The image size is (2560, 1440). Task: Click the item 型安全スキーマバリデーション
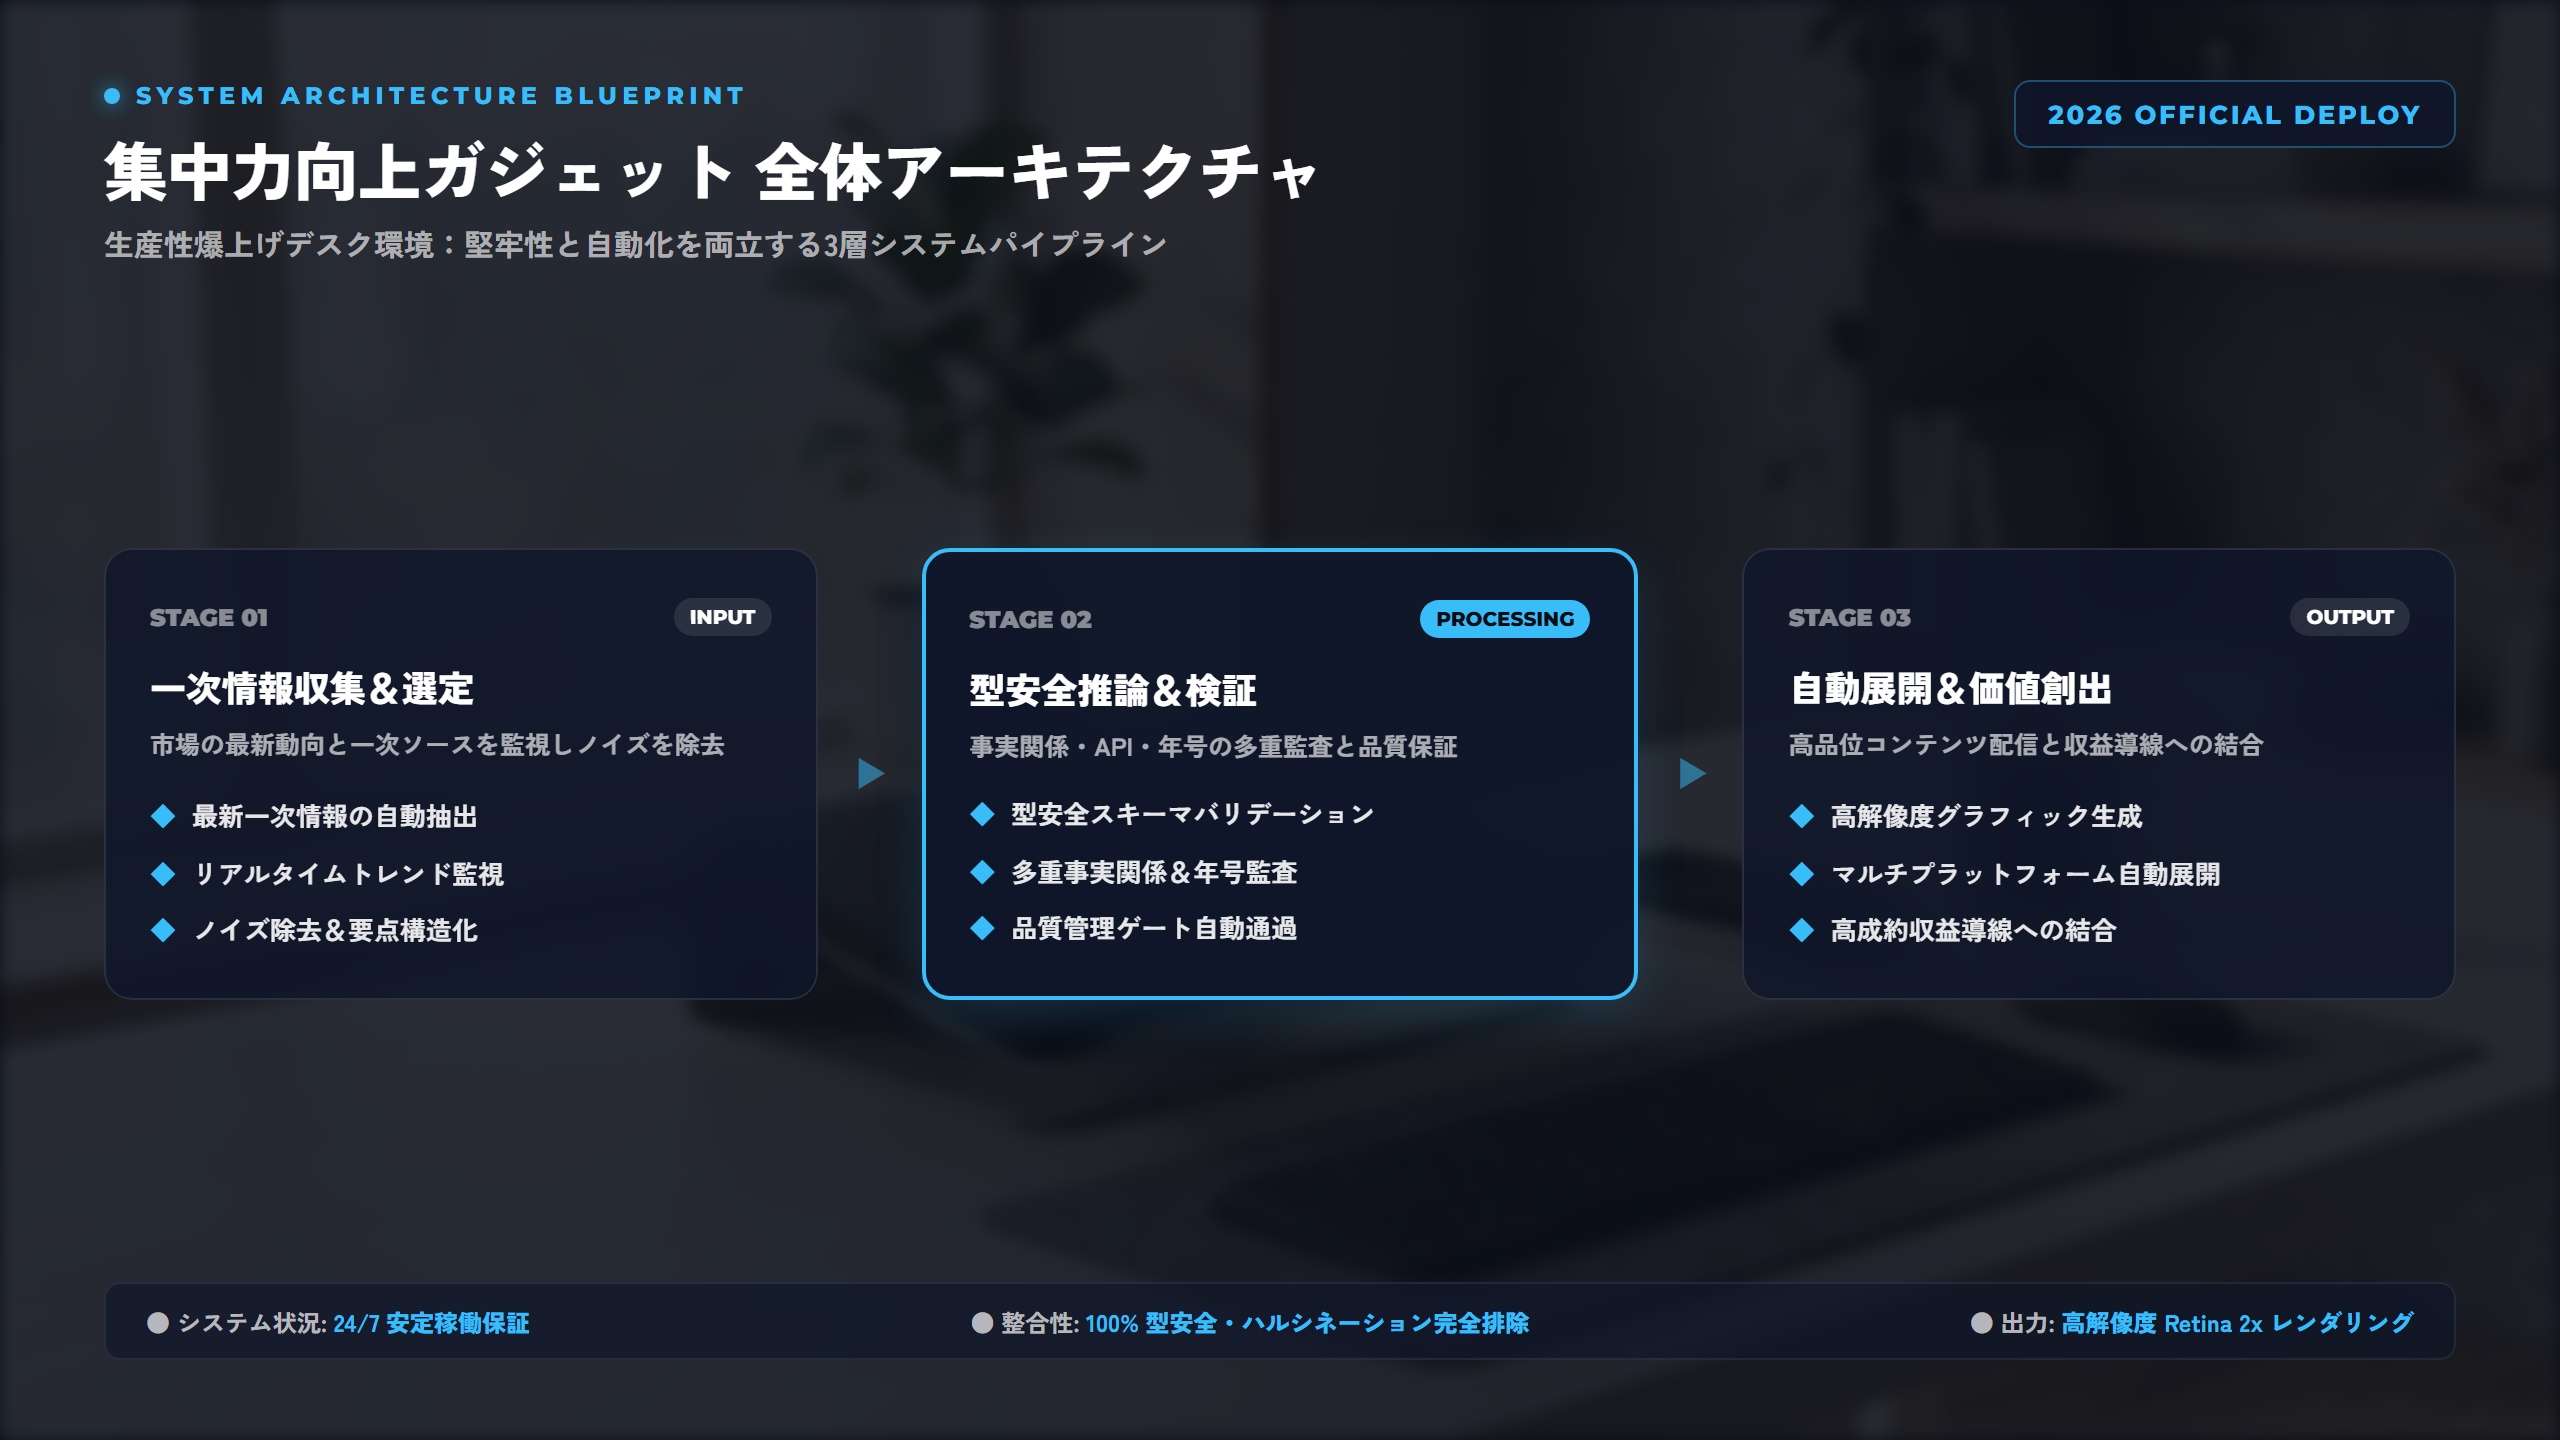click(x=1193, y=814)
